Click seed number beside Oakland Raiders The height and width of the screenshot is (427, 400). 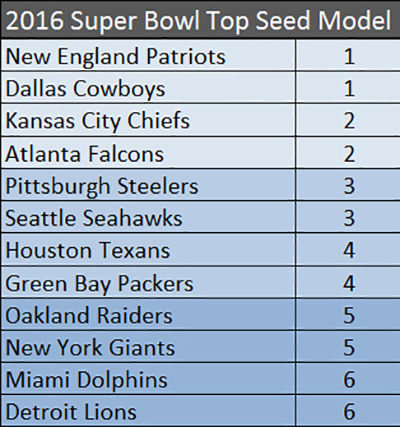tap(348, 314)
